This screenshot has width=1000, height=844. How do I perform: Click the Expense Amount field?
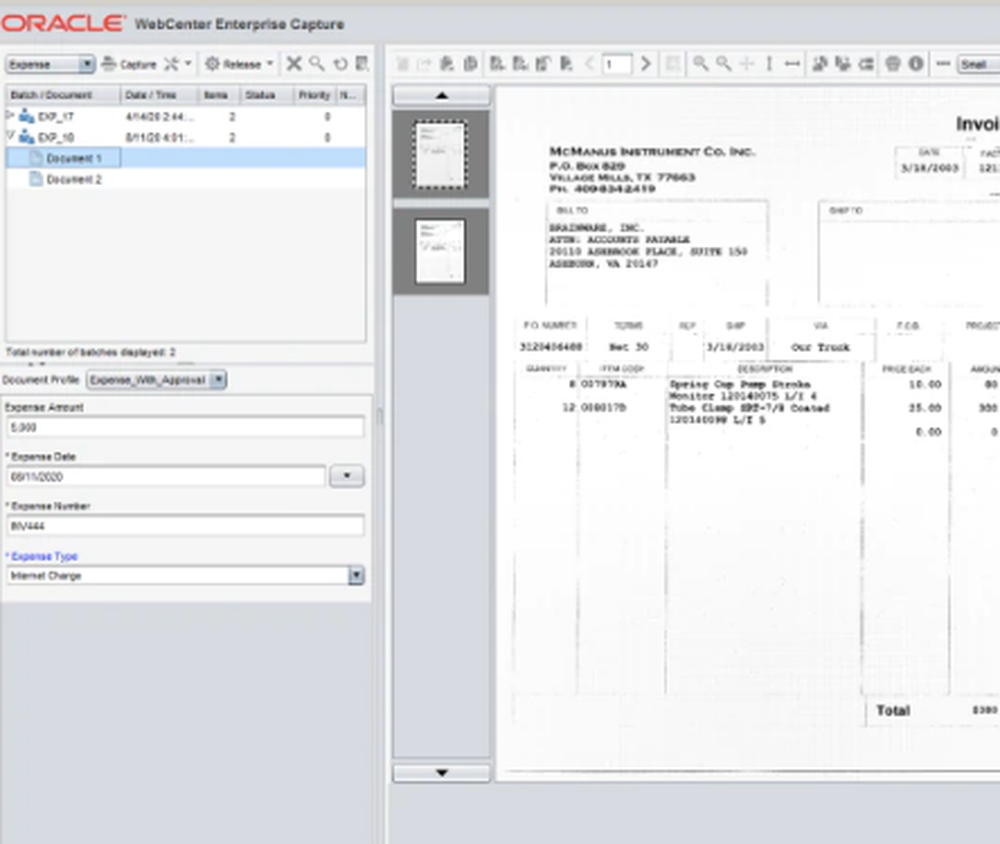click(186, 427)
